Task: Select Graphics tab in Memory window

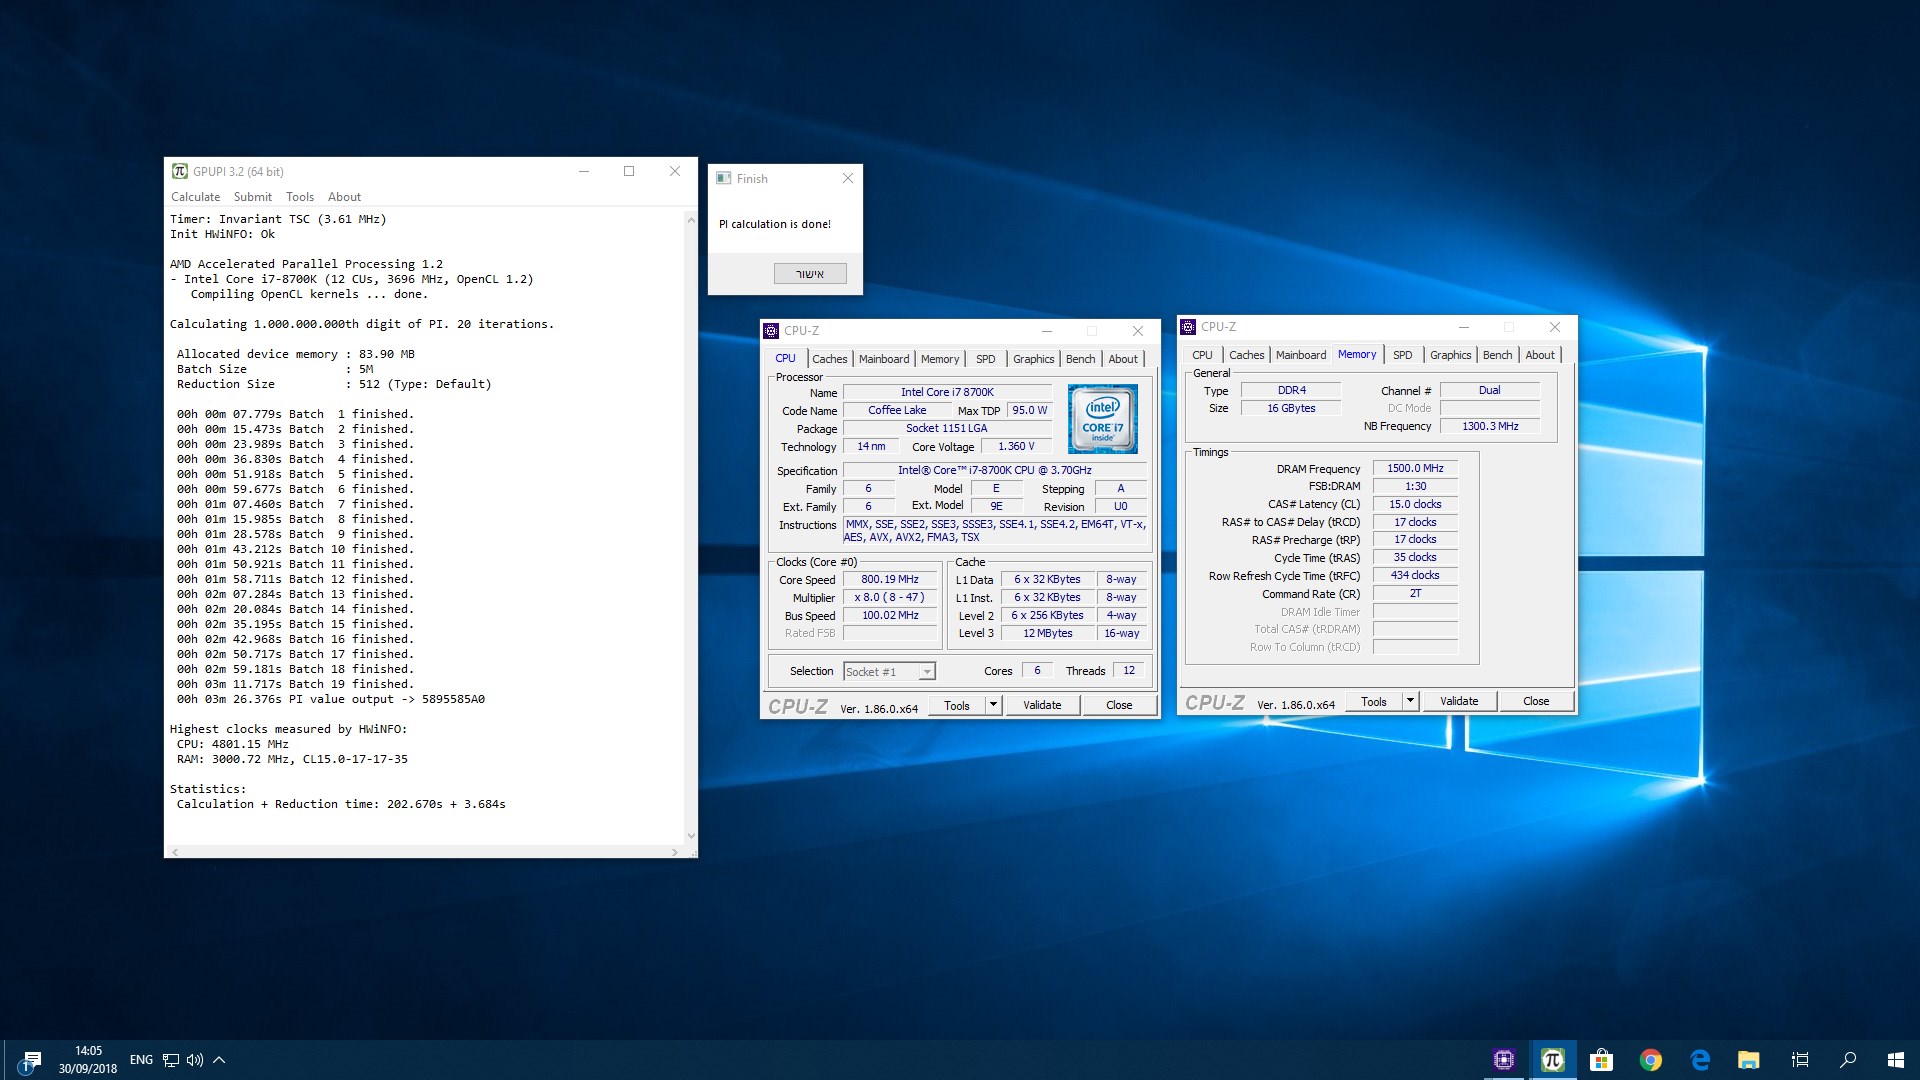Action: click(x=1450, y=355)
